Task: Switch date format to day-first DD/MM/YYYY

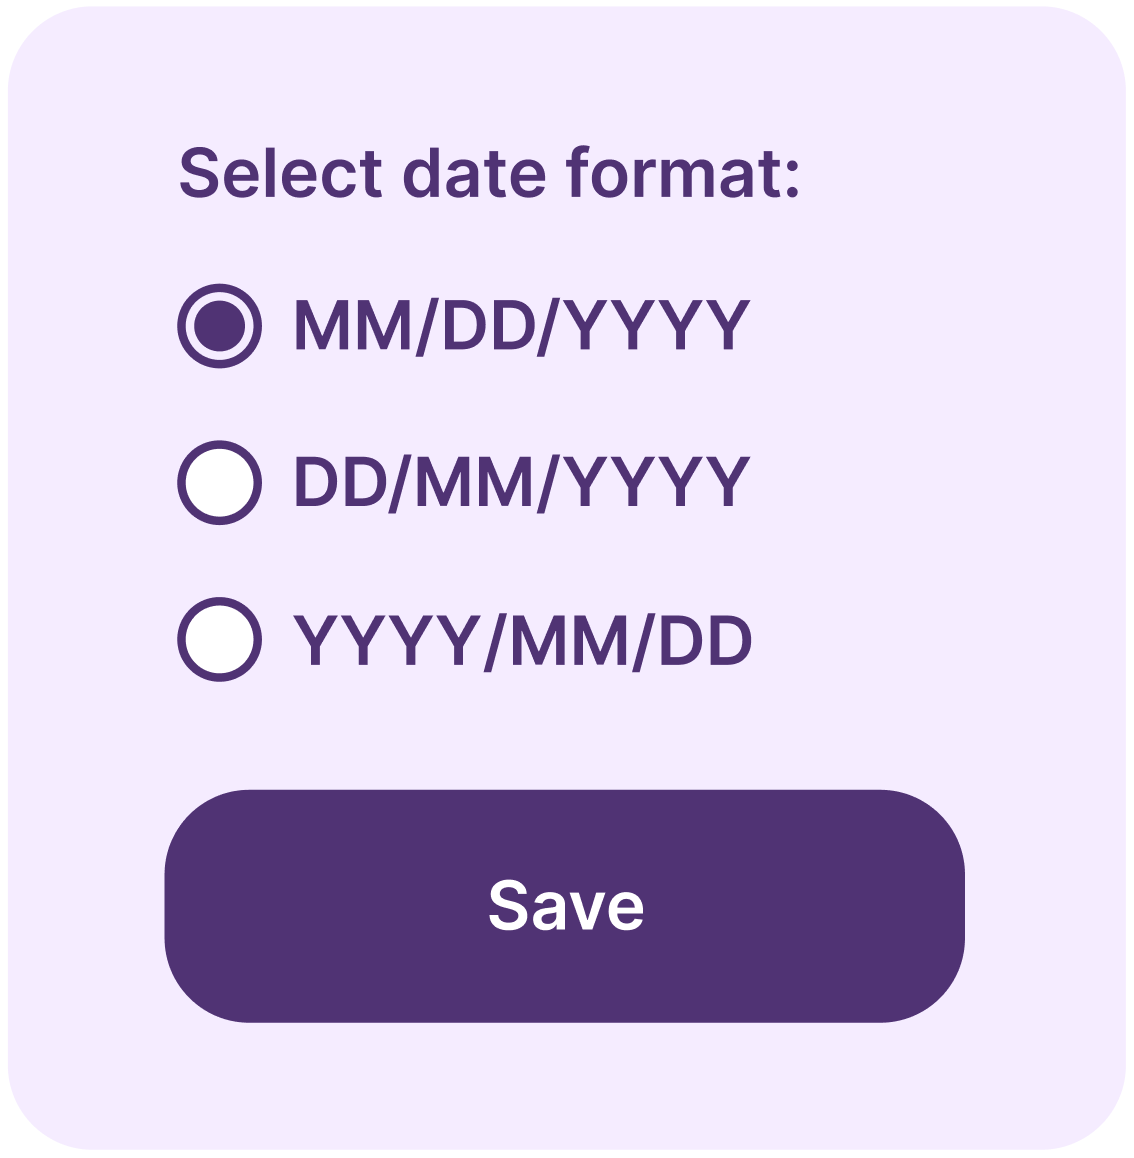Action: coord(220,483)
